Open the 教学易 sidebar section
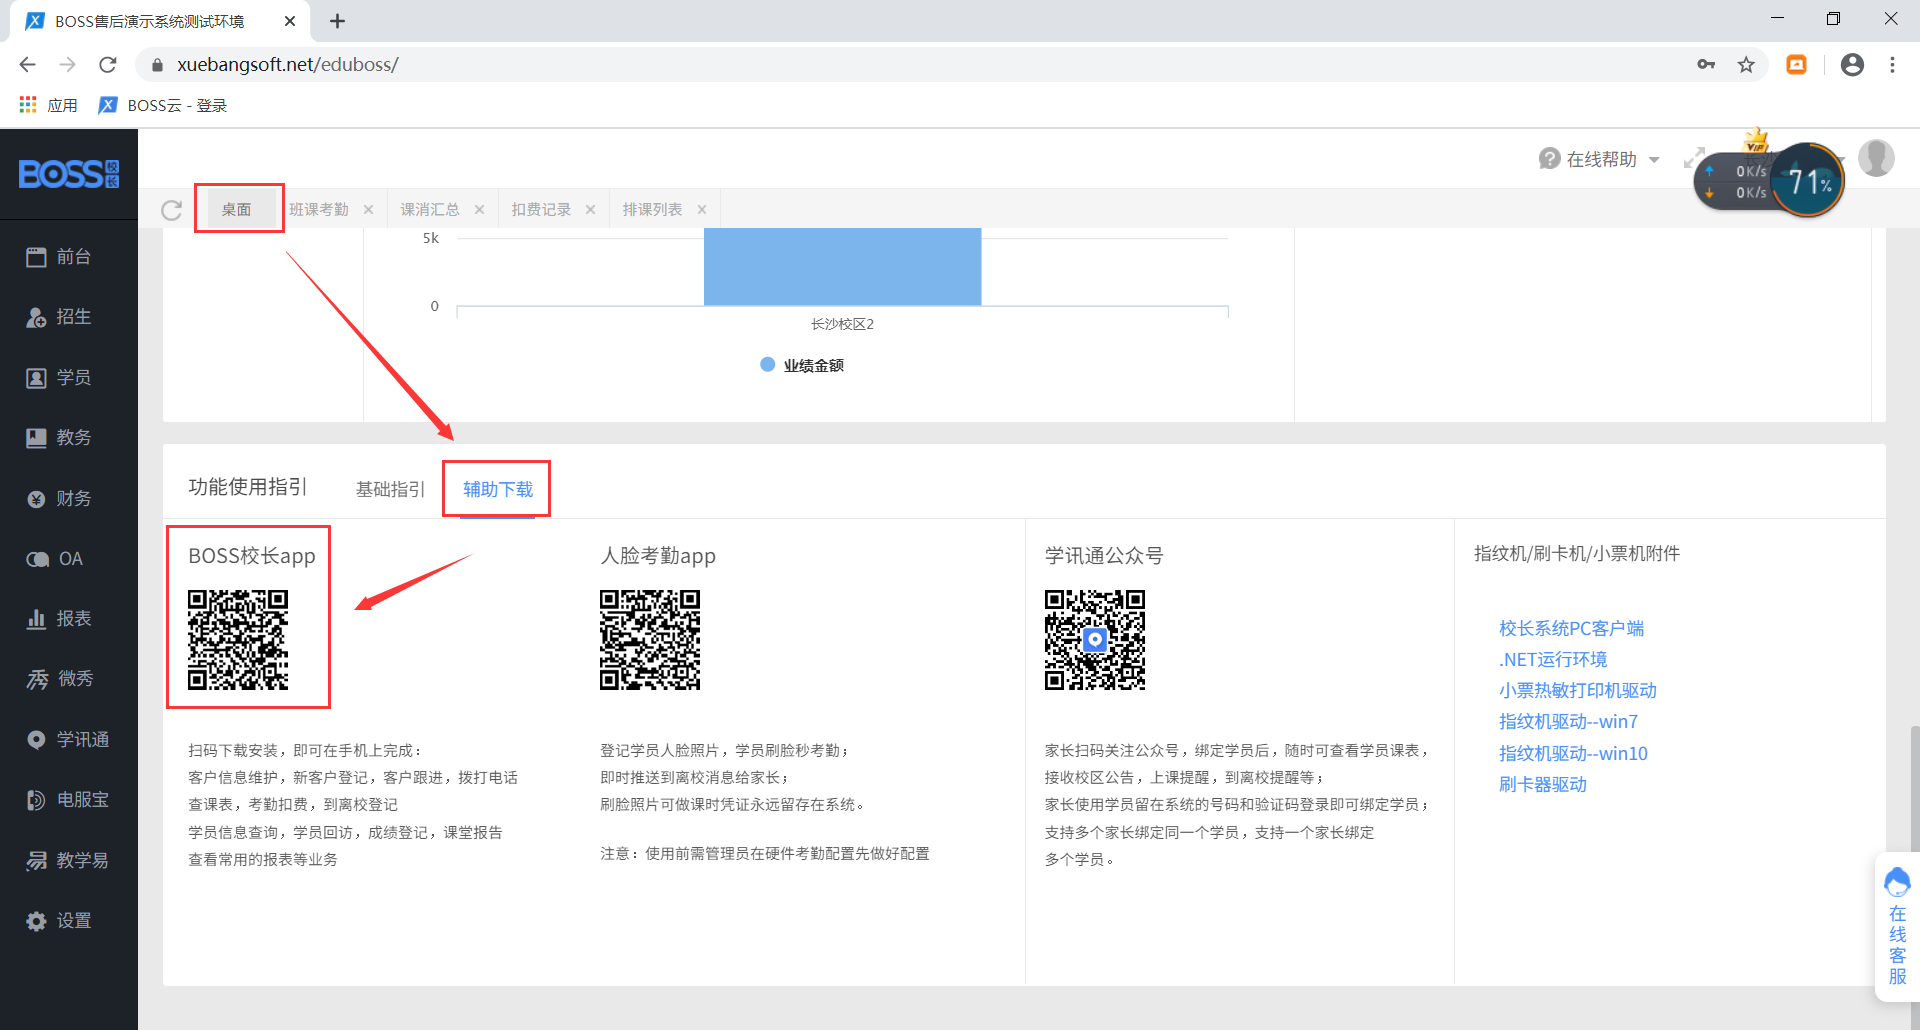Screen dimensions: 1920x1030 68,861
